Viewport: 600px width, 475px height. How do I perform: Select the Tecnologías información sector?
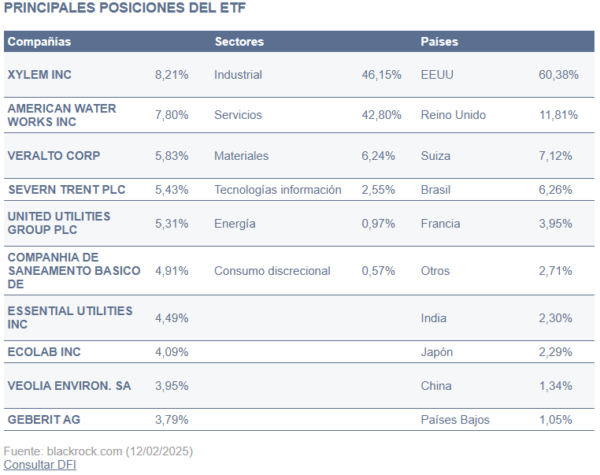click(277, 189)
